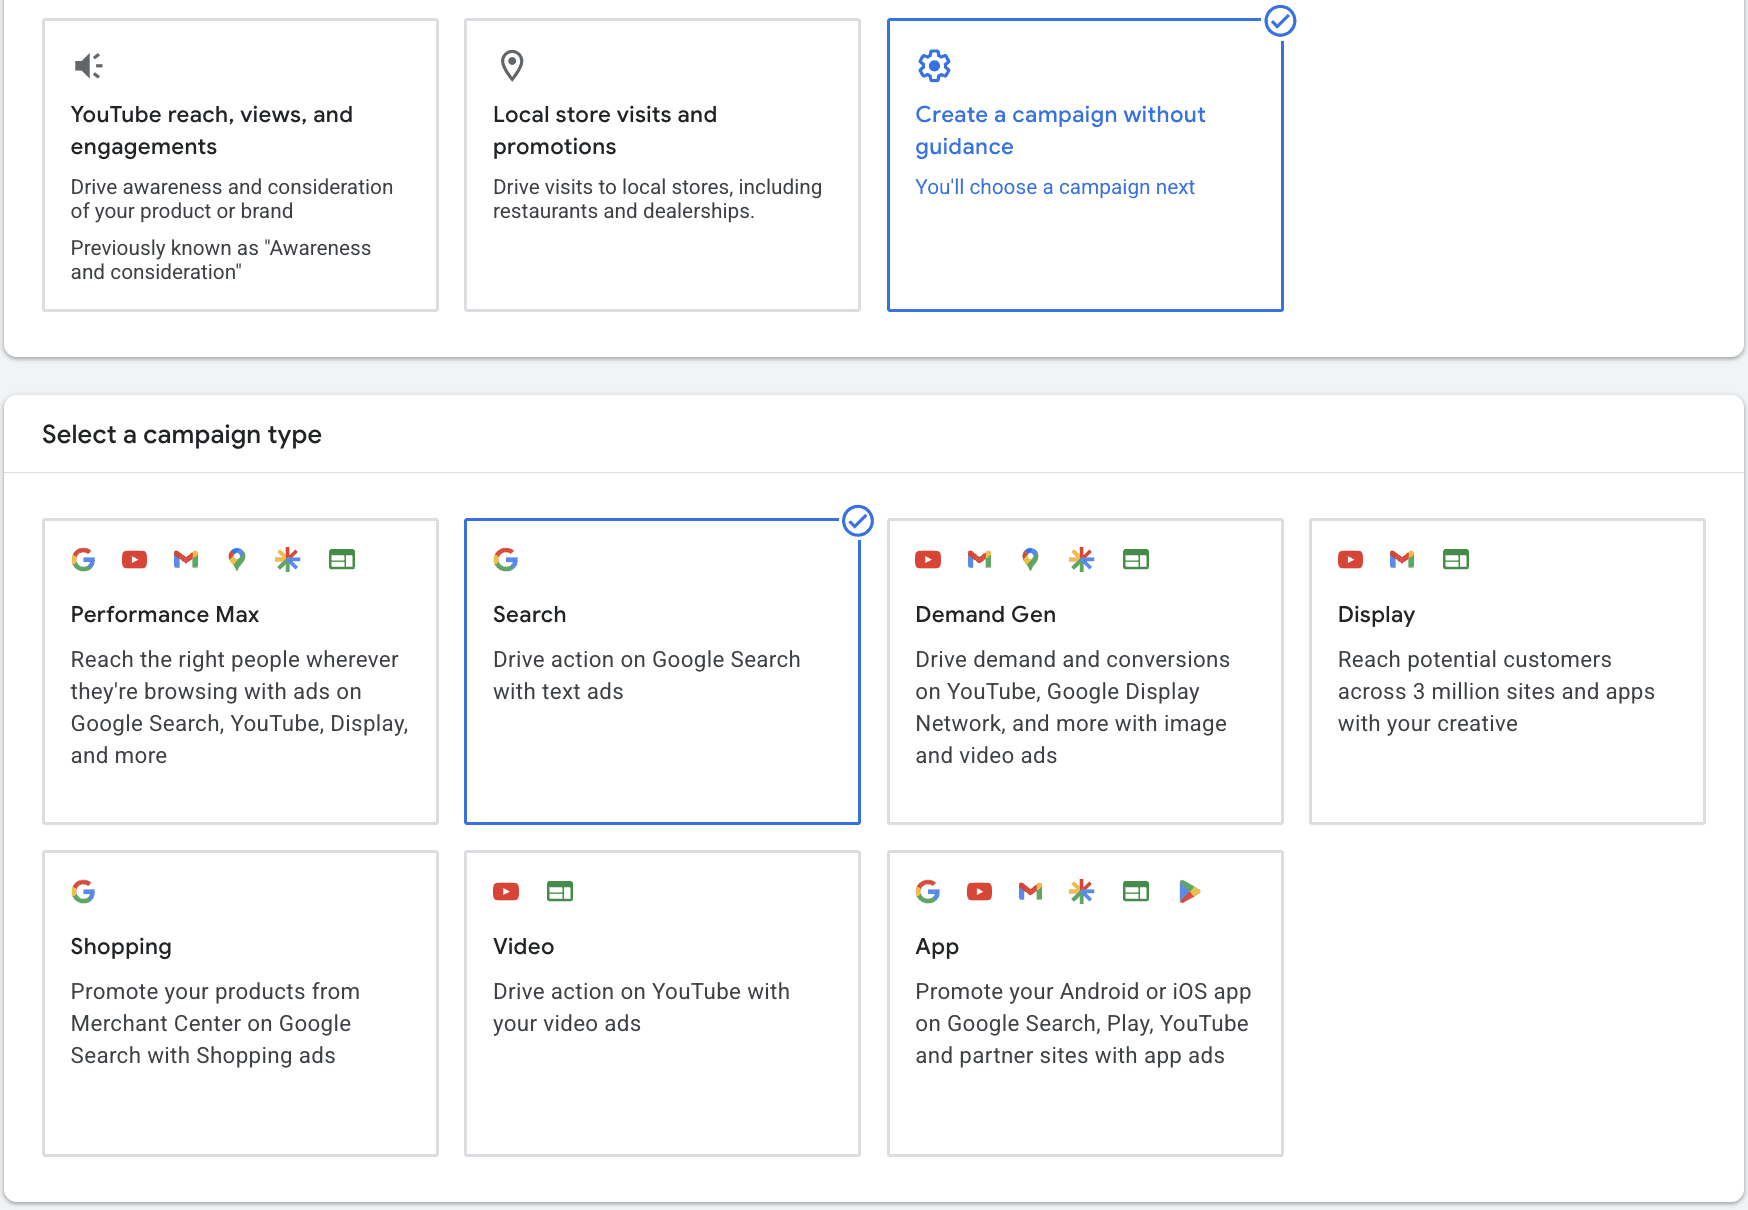1748x1210 pixels.
Task: Click the Display network icon in Performance Max card
Action: (x=342, y=559)
